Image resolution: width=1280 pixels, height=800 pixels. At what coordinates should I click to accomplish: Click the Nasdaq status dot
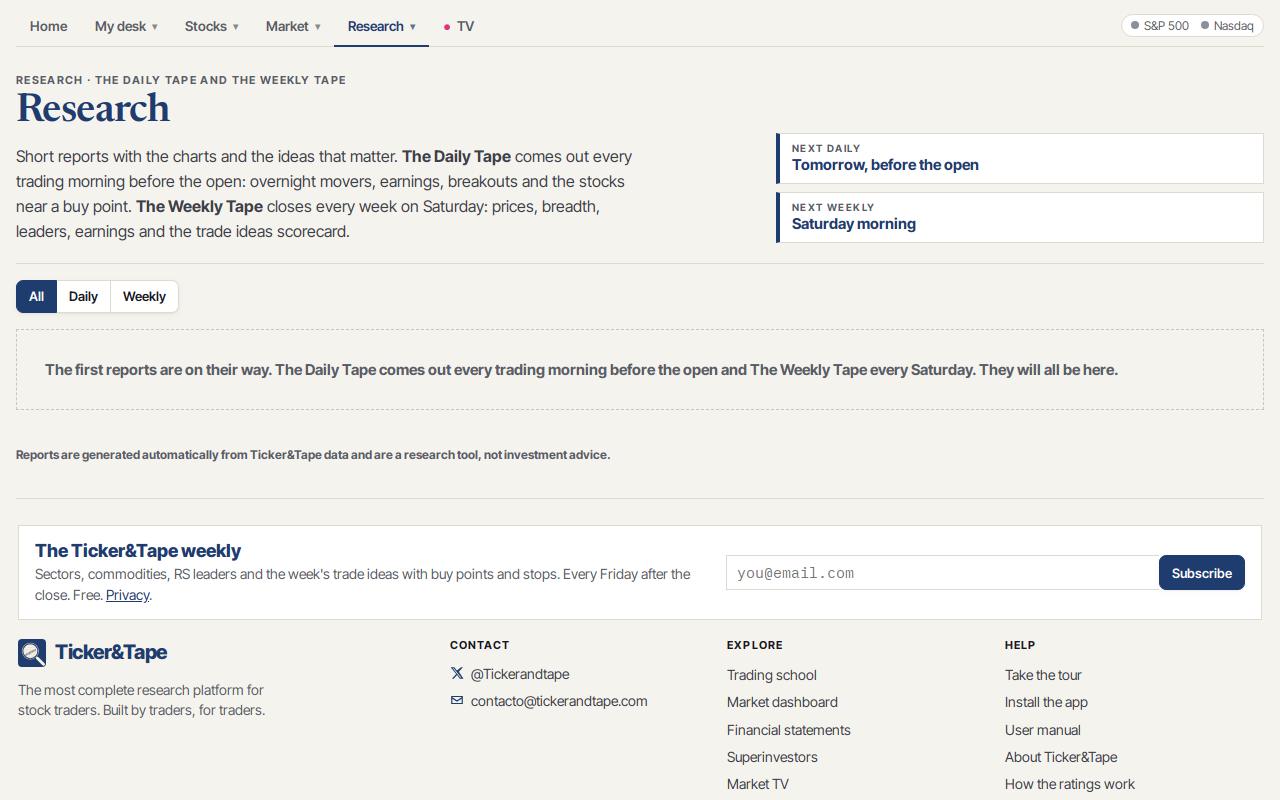click(x=1205, y=25)
